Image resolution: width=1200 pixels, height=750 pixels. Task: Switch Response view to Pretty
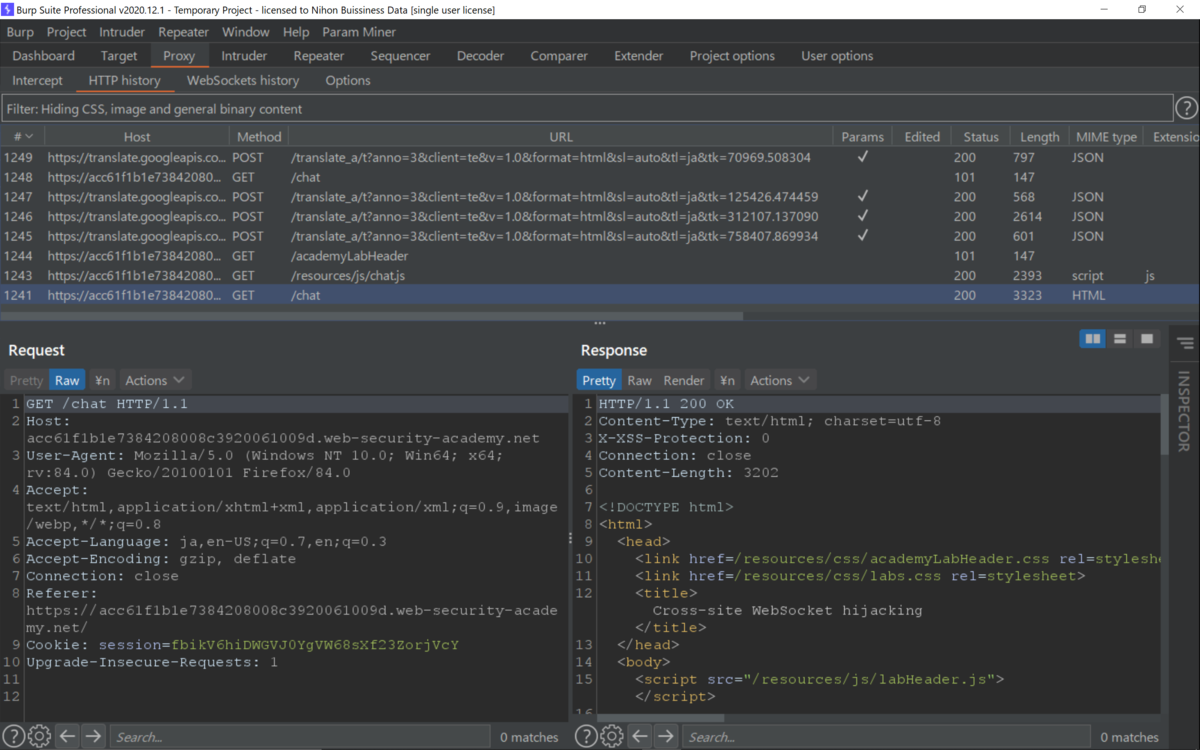pyautogui.click(x=599, y=380)
